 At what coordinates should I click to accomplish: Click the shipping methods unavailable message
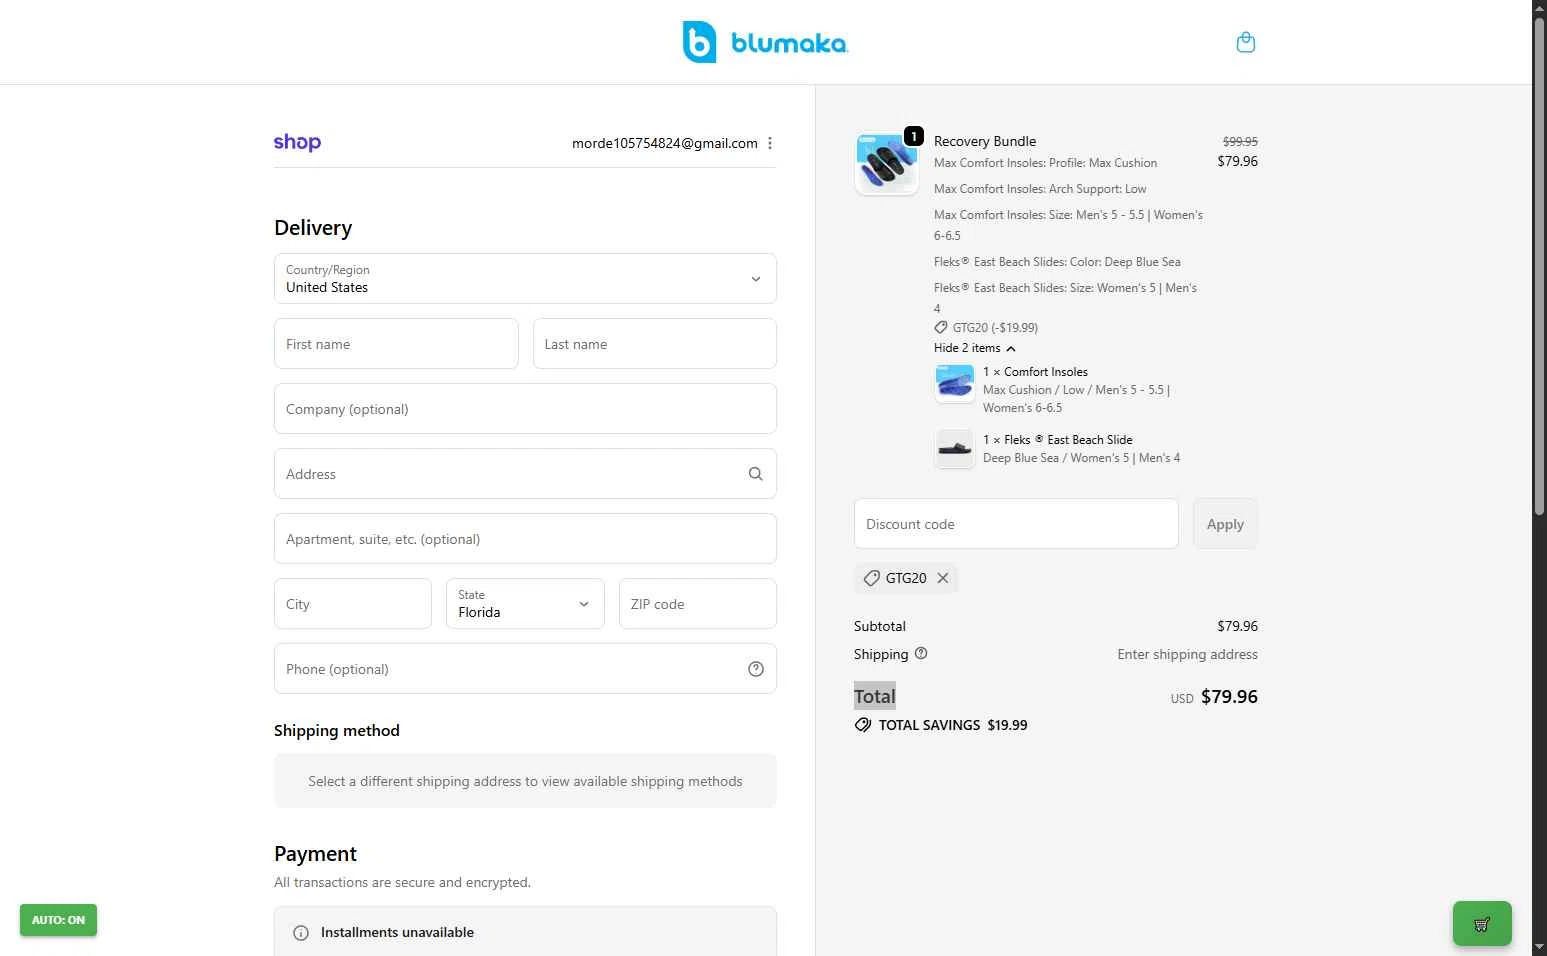[x=525, y=781]
